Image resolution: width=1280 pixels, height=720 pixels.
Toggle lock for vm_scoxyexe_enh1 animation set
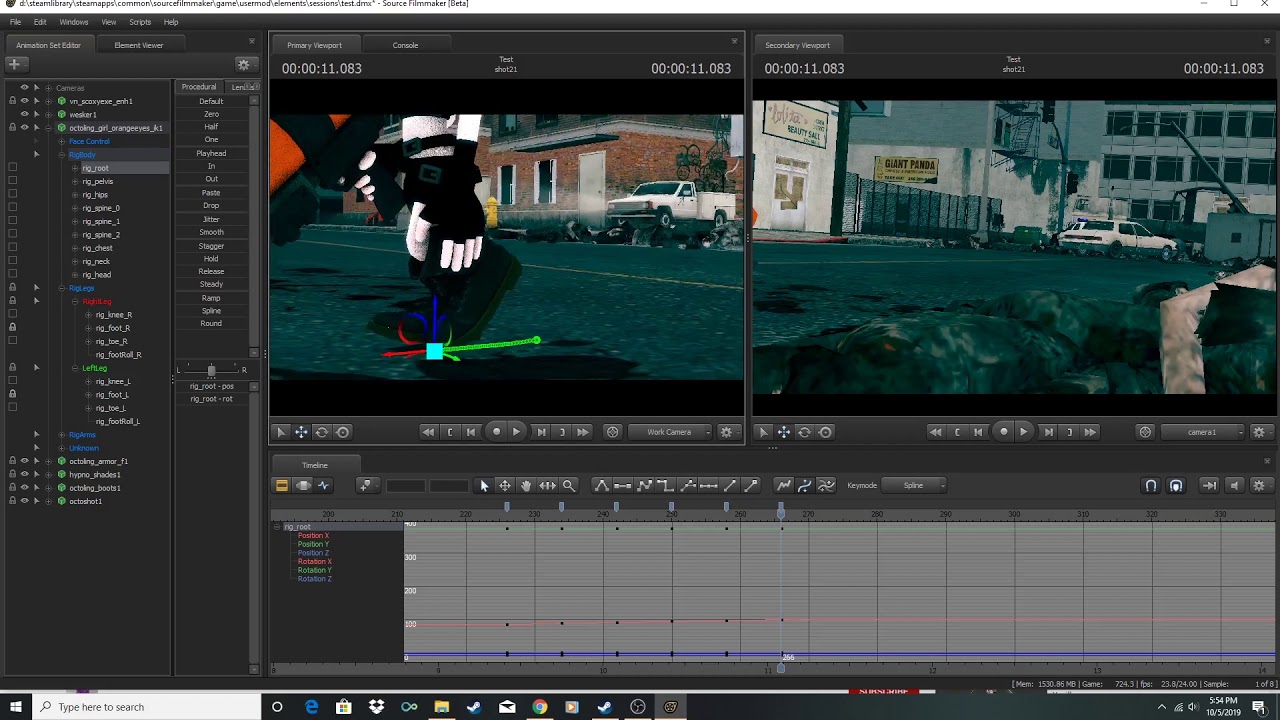(x=12, y=101)
